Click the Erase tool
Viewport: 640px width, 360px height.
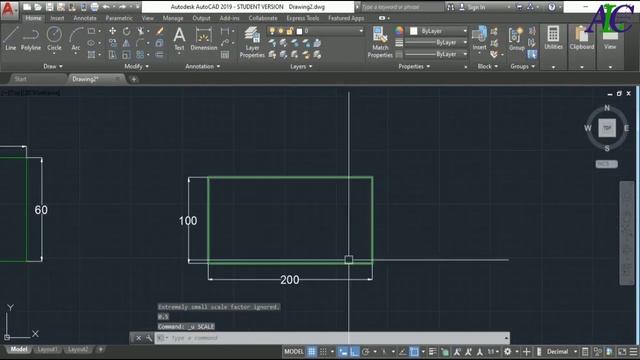160,31
